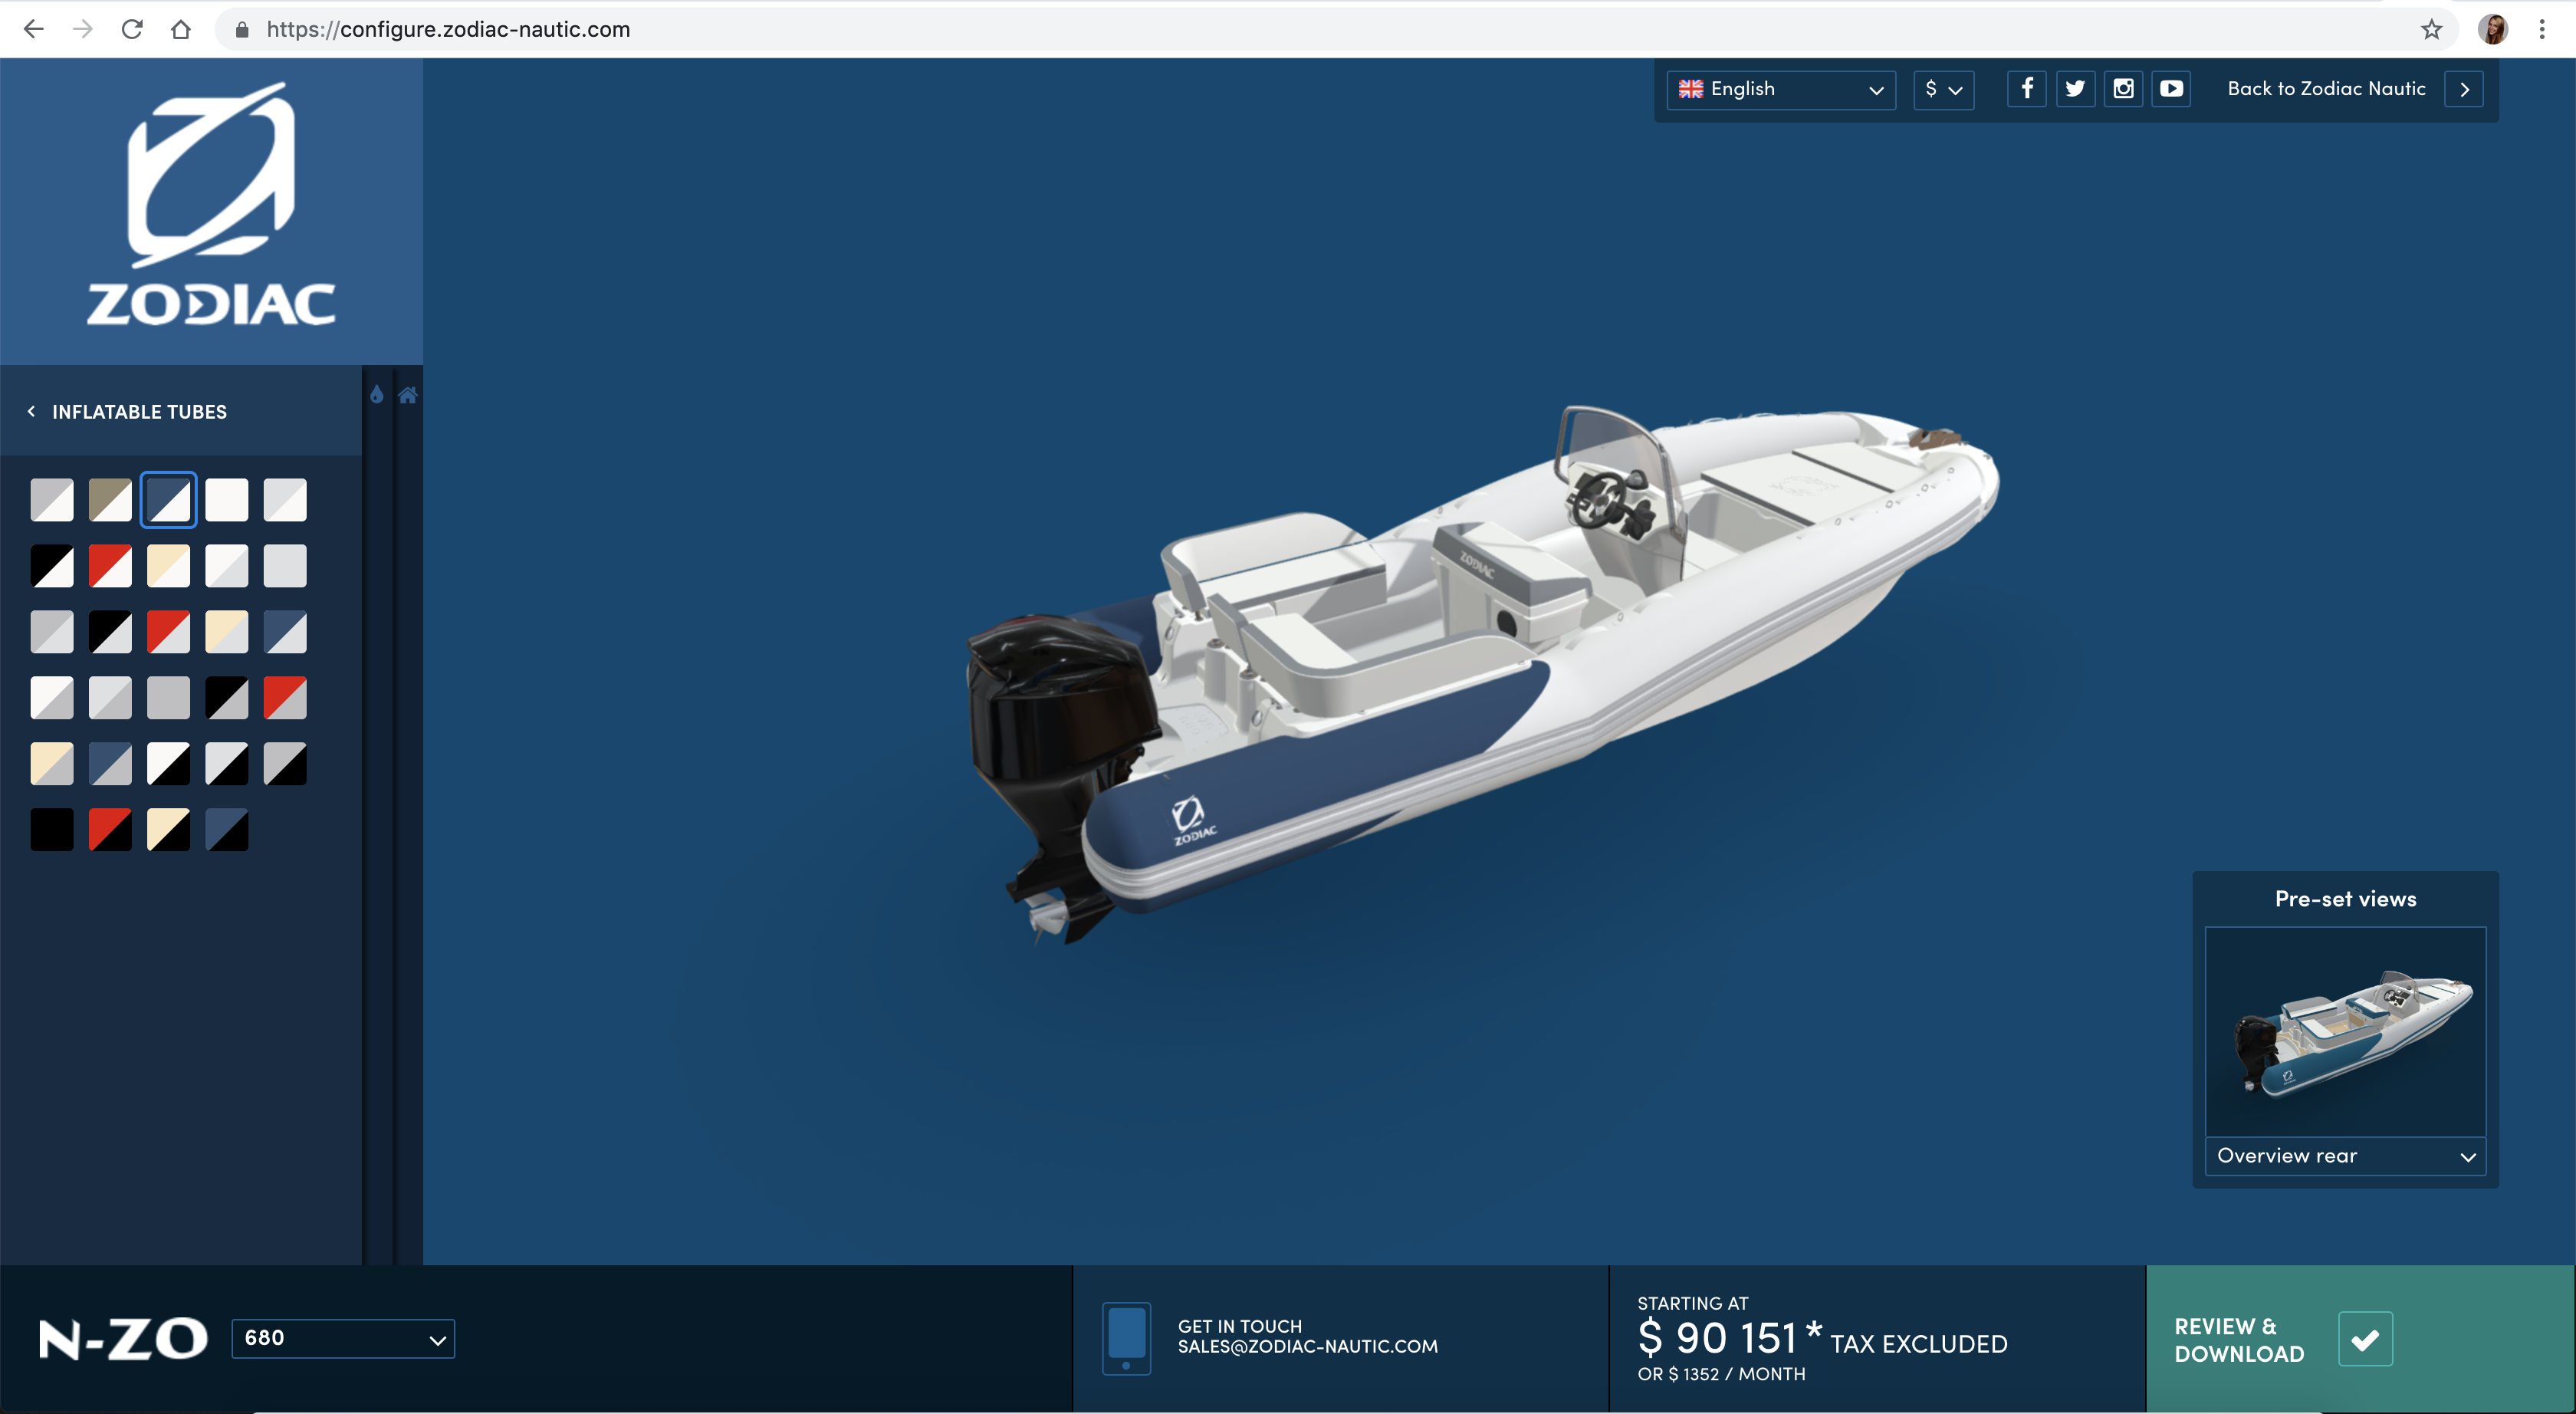Click Back to Zodiac Nautic link
This screenshot has width=2576, height=1414.
click(x=2326, y=89)
